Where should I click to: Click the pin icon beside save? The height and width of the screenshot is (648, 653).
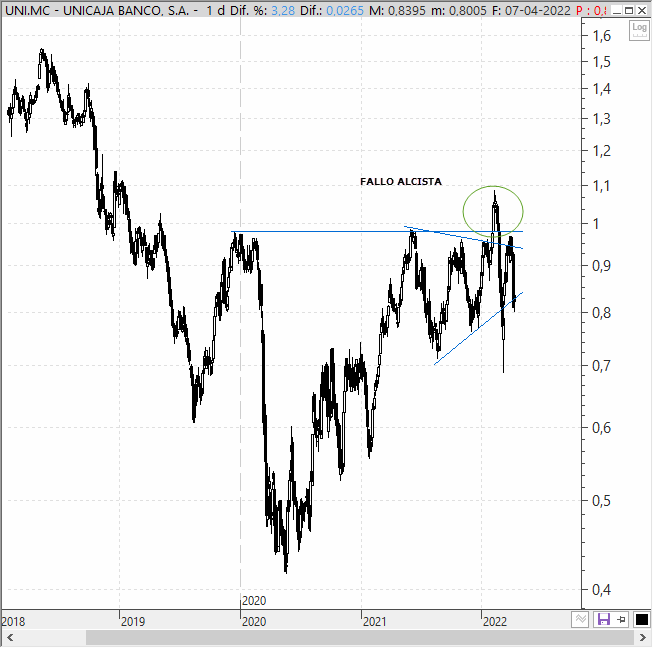pos(621,619)
